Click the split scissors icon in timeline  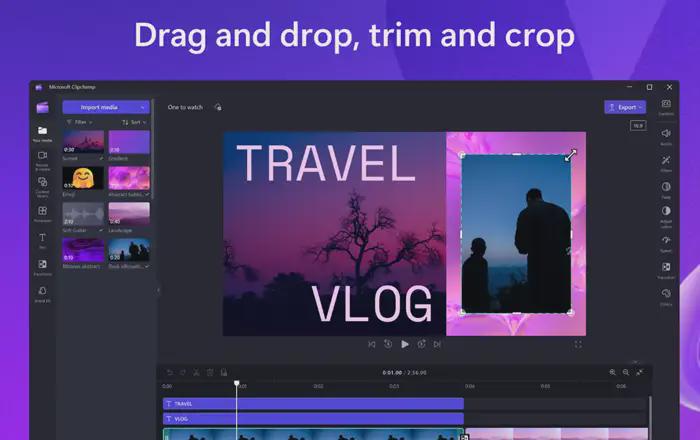click(196, 372)
